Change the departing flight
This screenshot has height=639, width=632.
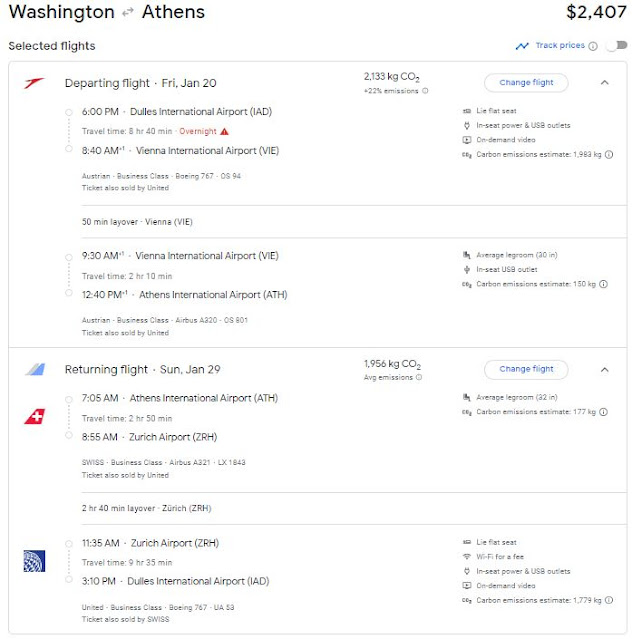point(526,83)
